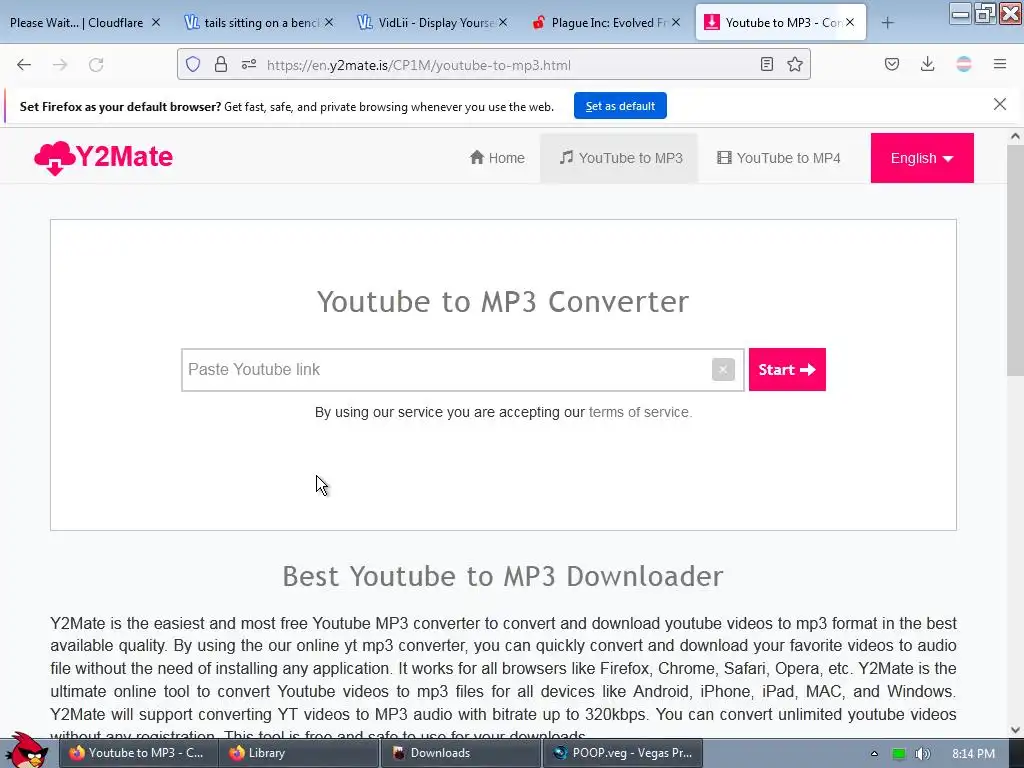Click Set as default button

pos(620,106)
